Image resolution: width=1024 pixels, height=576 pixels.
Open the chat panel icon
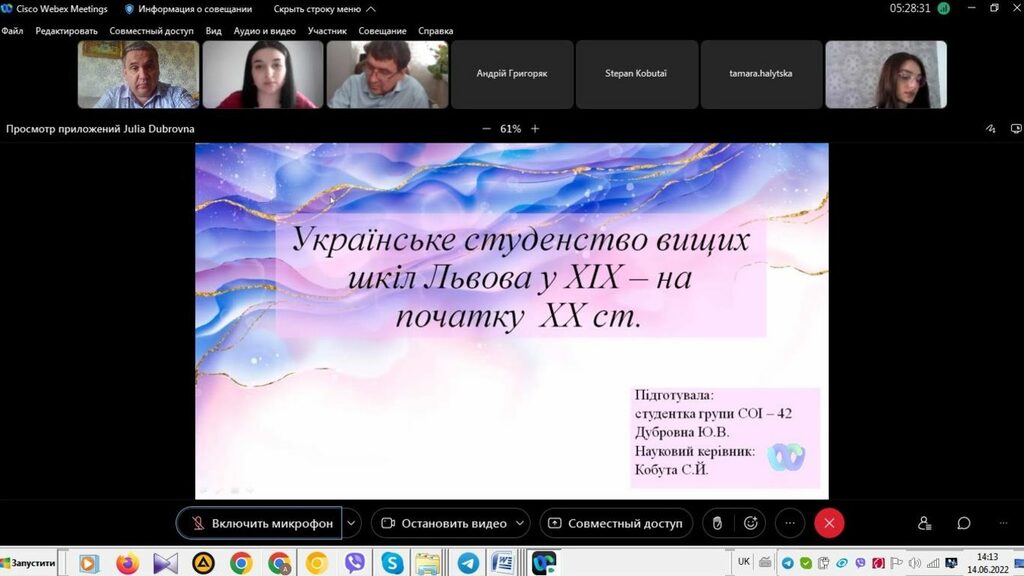pyautogui.click(x=964, y=523)
